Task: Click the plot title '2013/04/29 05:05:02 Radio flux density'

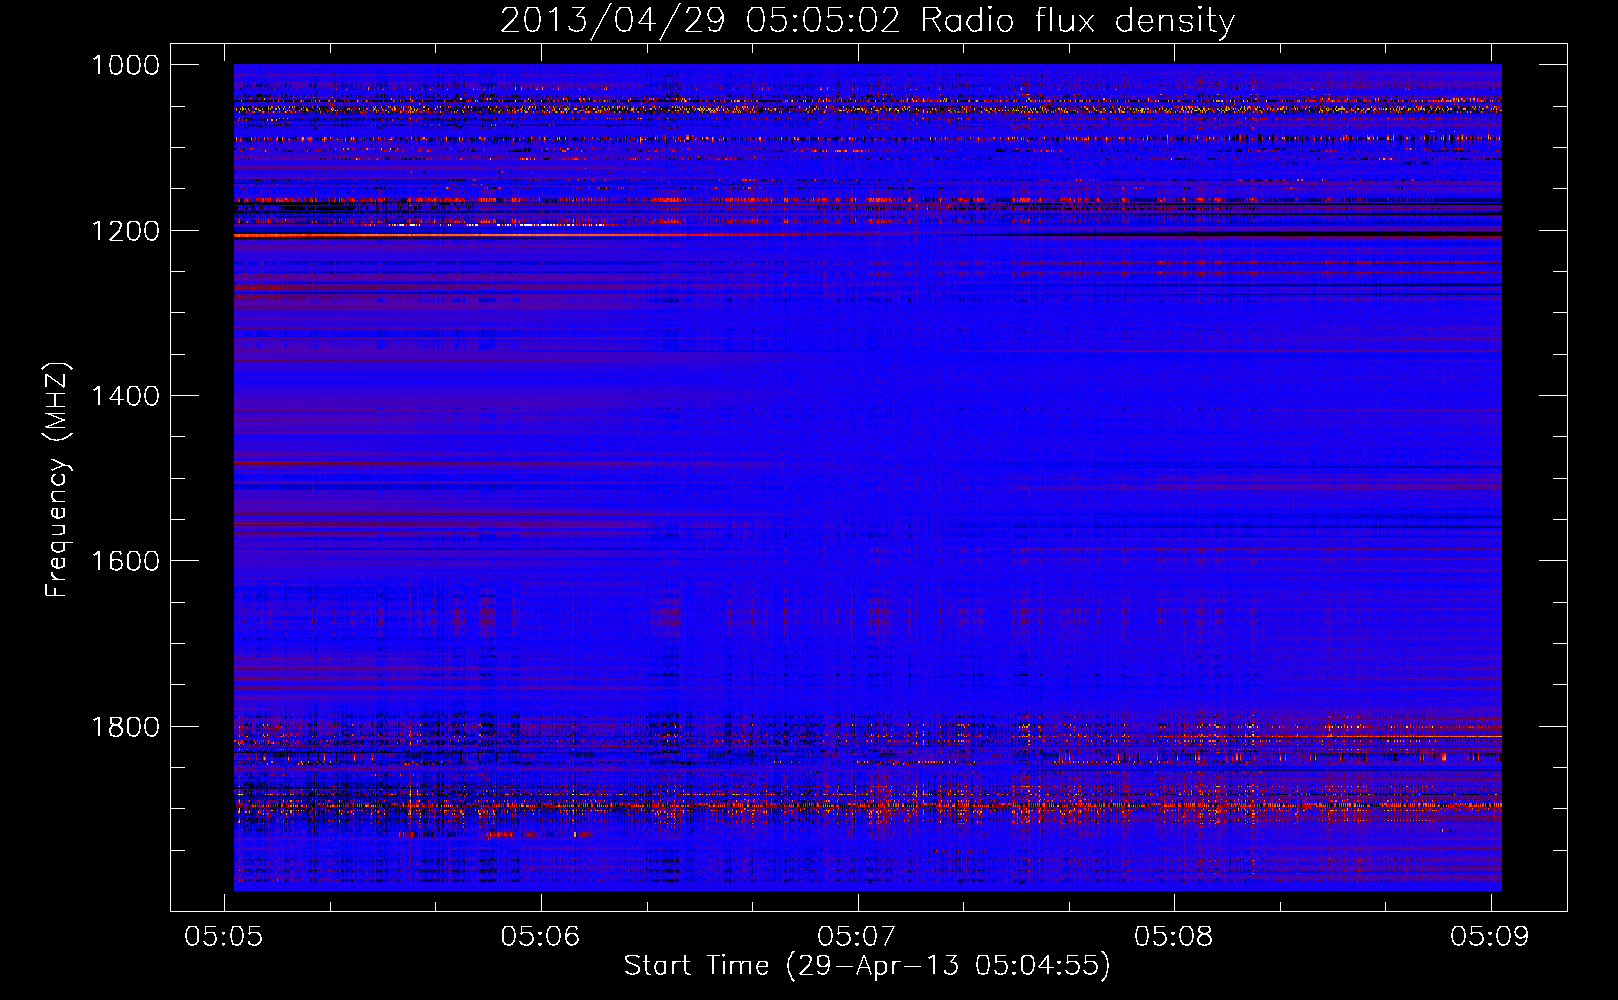Action: coord(867,20)
